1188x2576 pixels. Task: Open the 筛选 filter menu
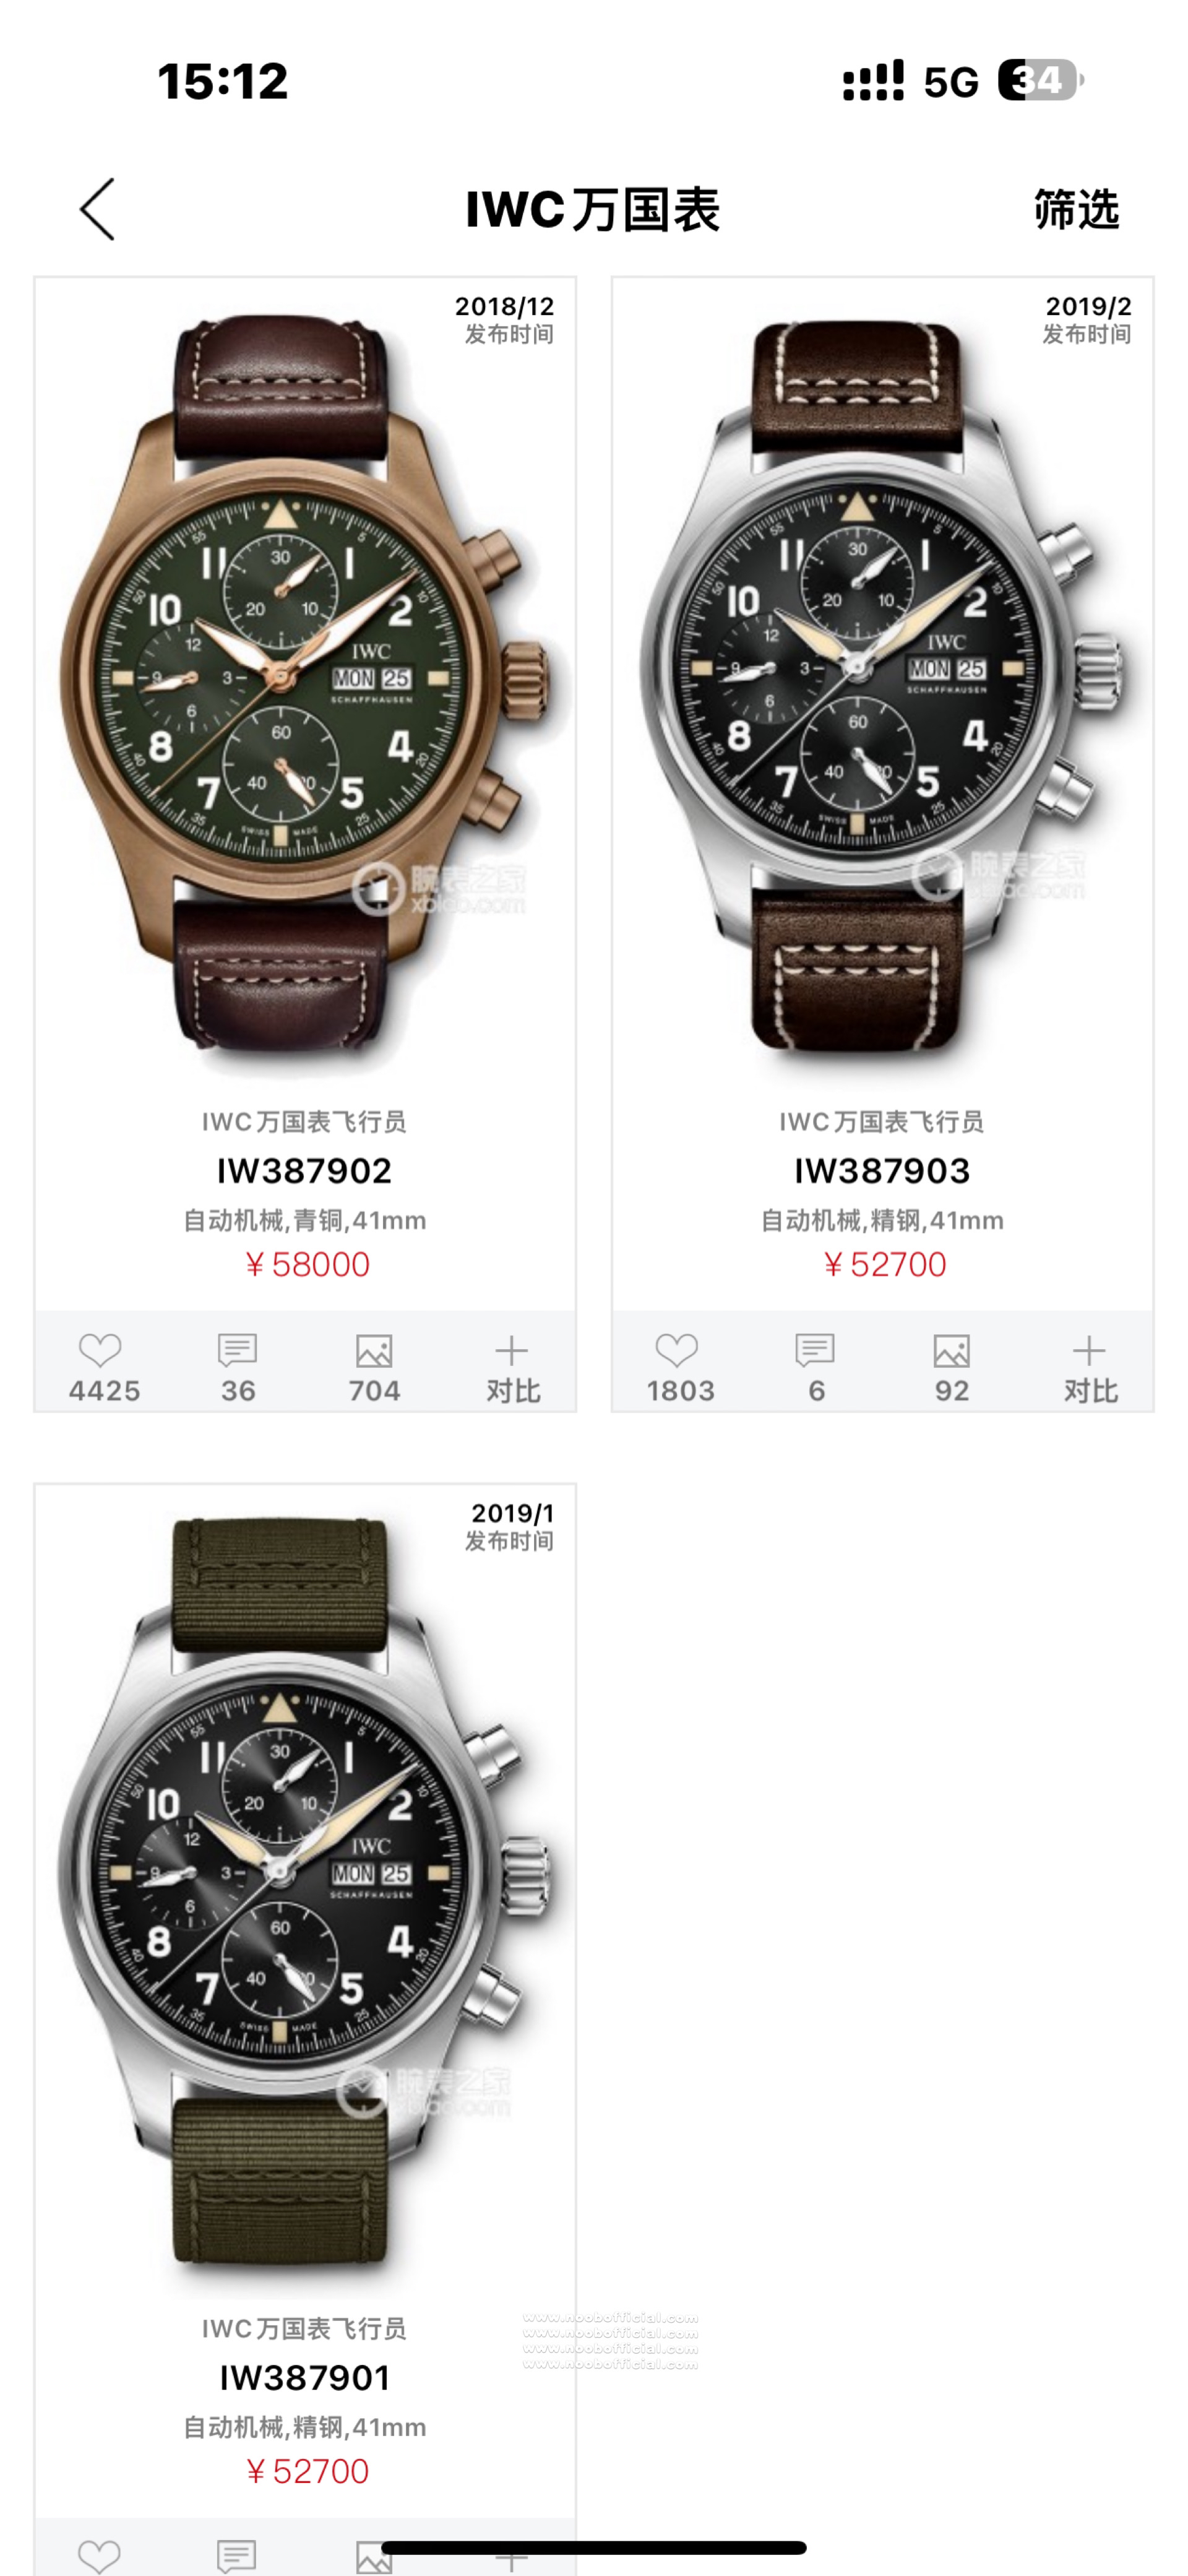click(1076, 210)
